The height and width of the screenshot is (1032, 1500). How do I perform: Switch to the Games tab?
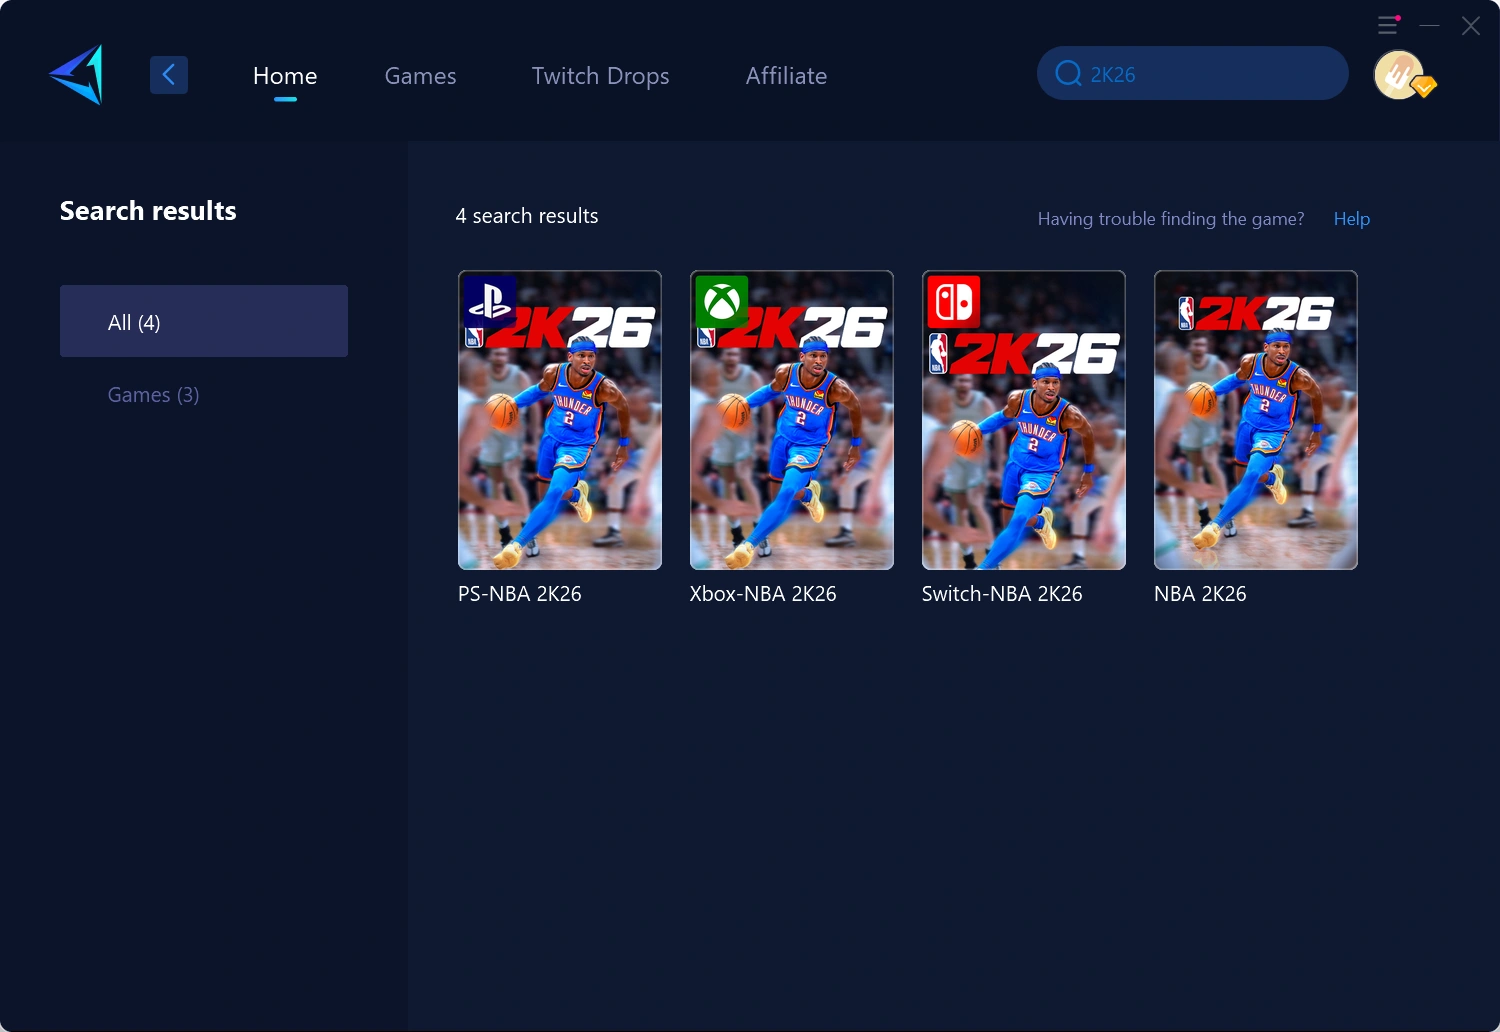pos(420,76)
